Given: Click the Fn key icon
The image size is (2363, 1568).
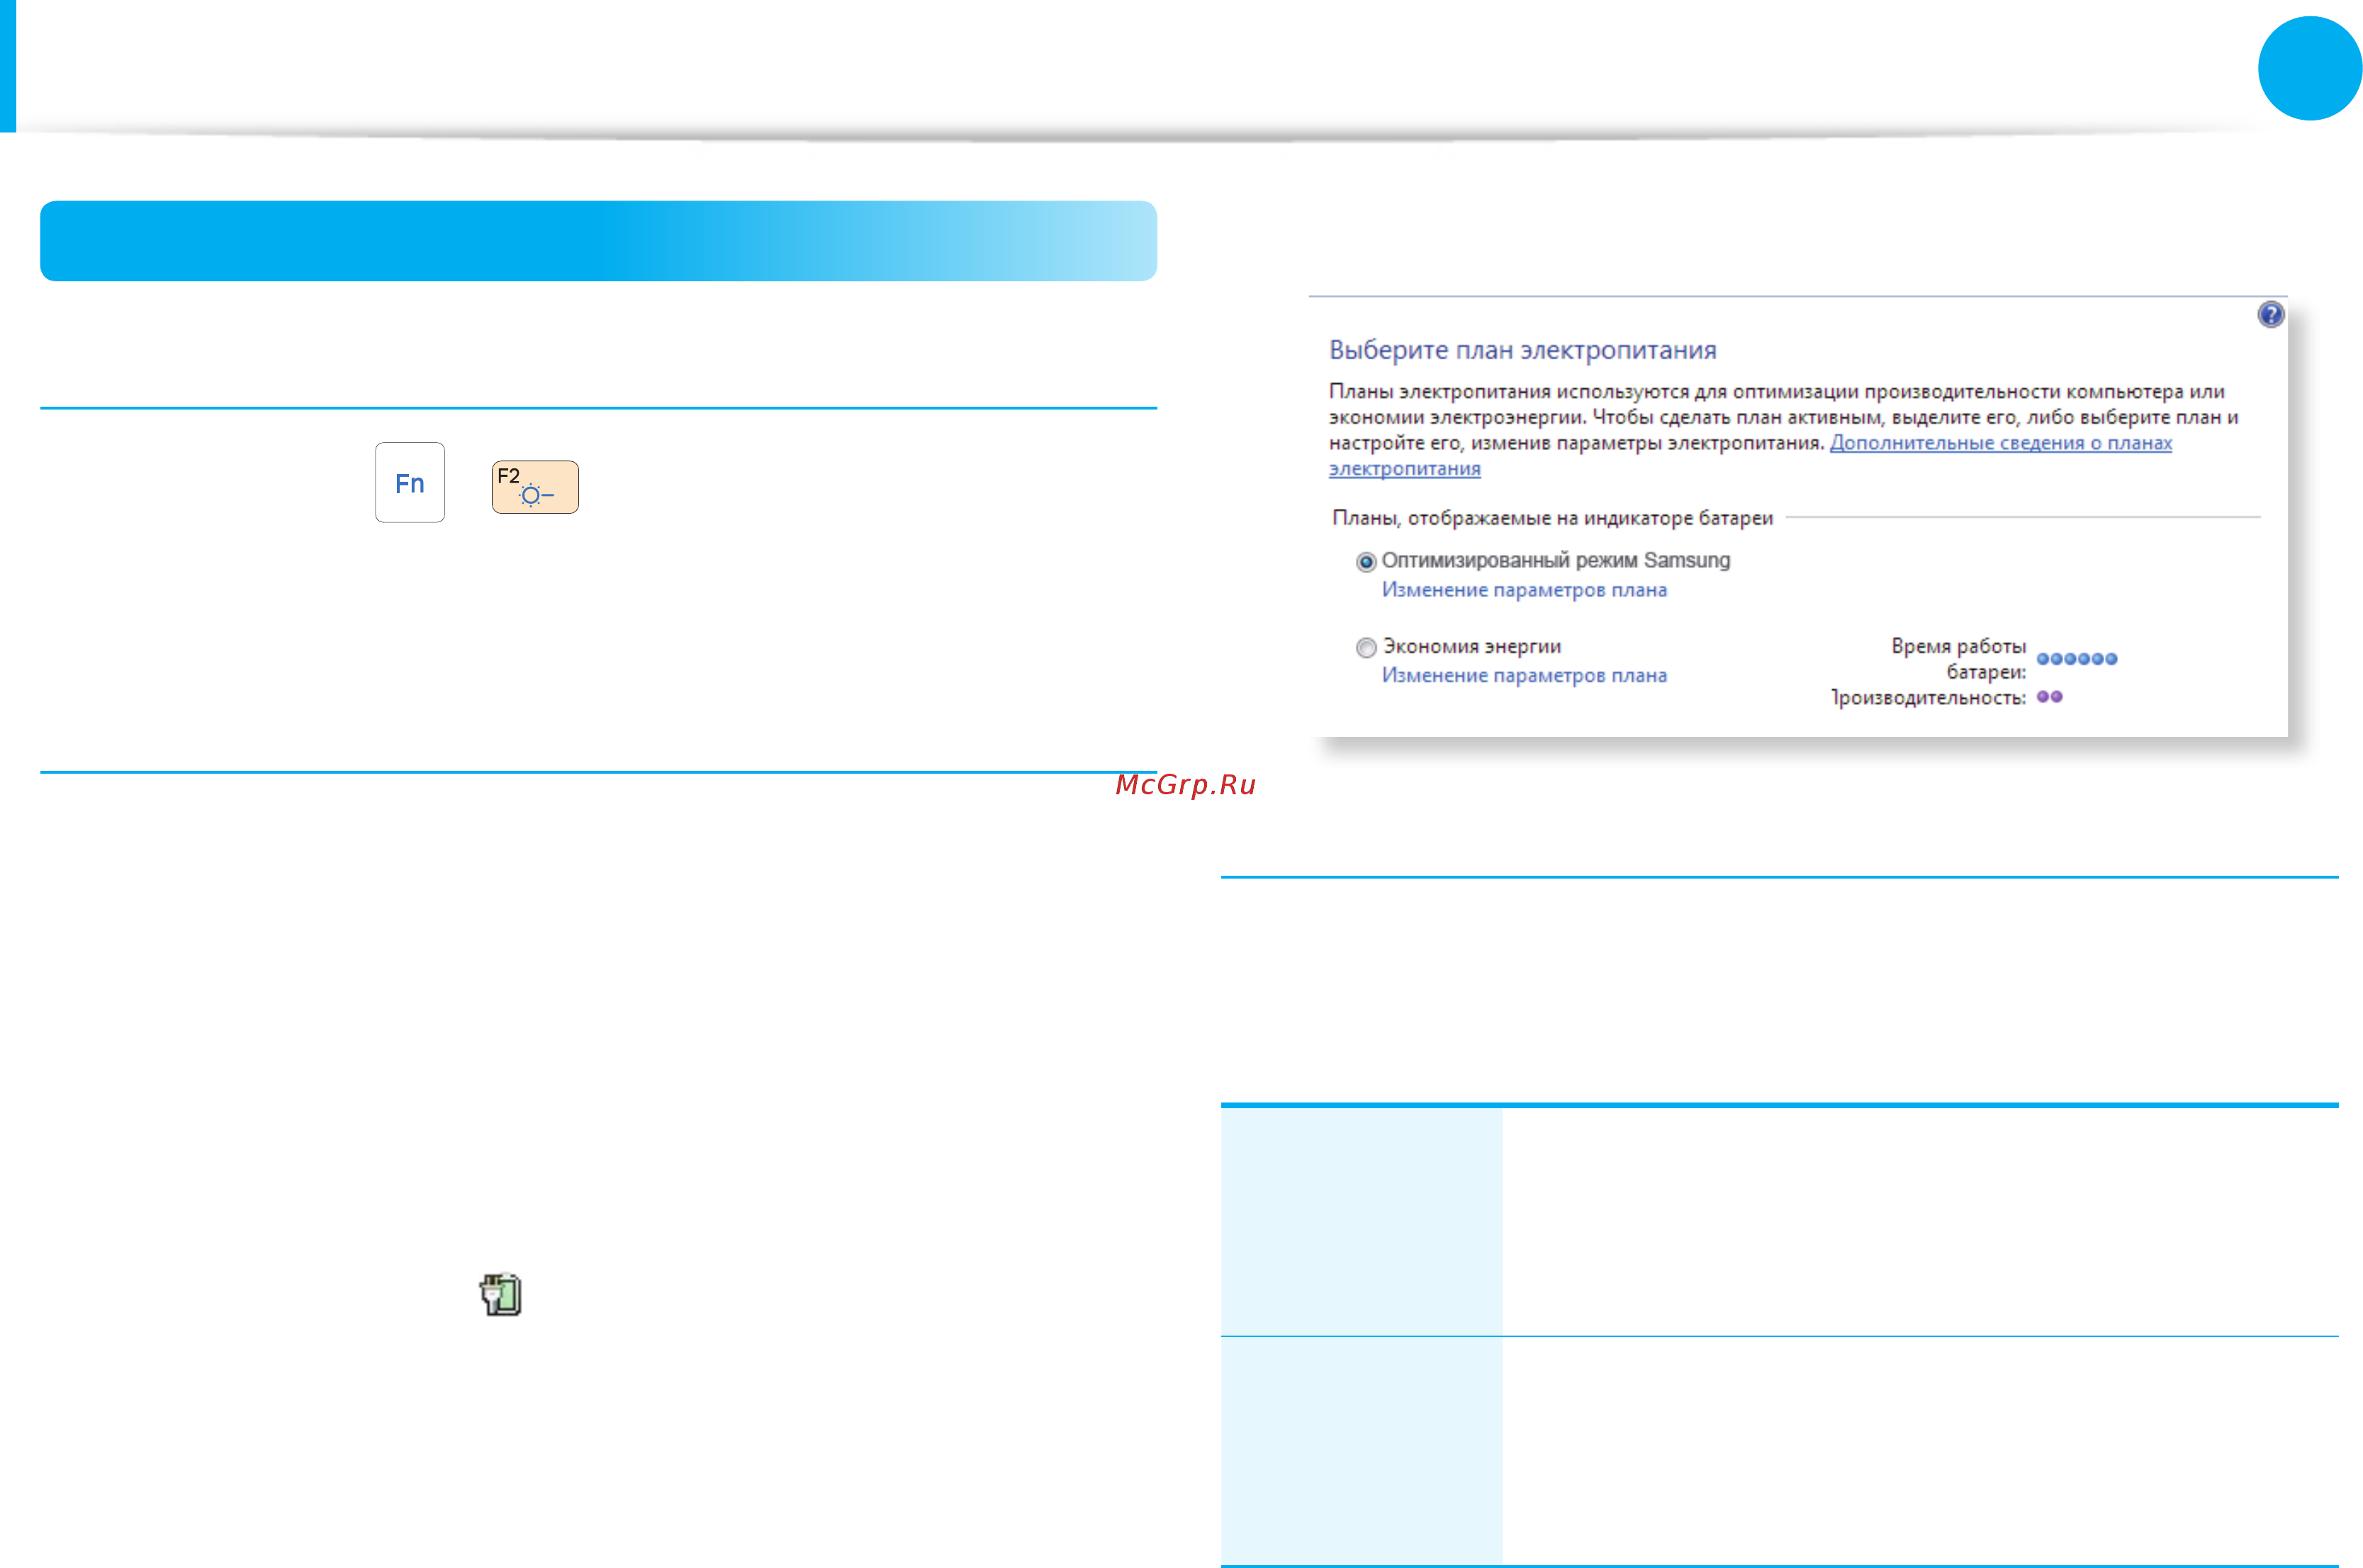Looking at the screenshot, I should pos(410,482).
